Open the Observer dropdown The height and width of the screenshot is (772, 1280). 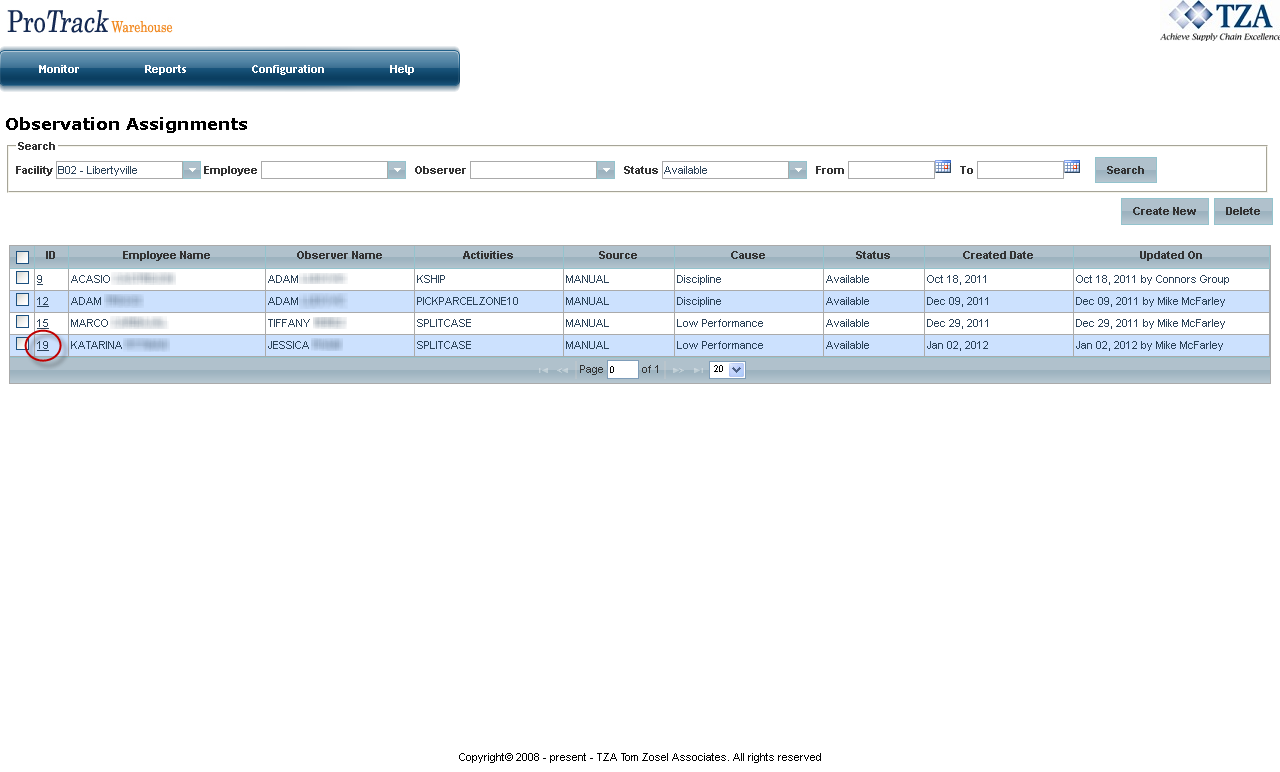coord(605,170)
